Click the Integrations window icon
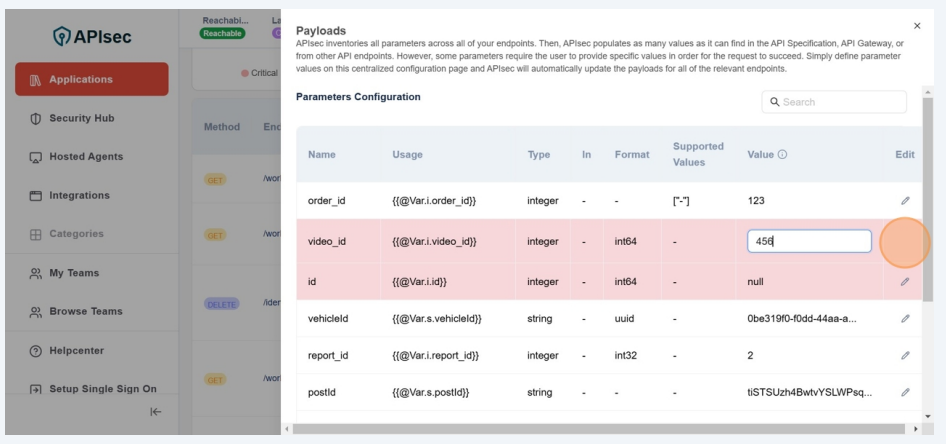This screenshot has height=444, width=946. tap(36, 195)
